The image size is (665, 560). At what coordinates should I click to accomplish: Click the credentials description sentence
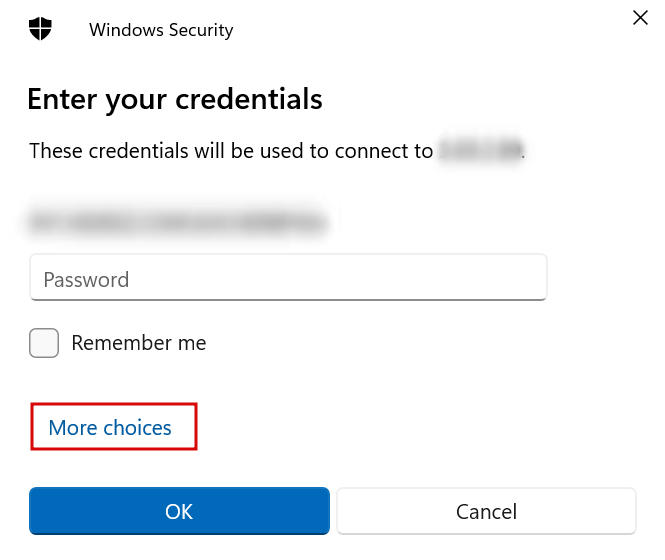tap(230, 152)
